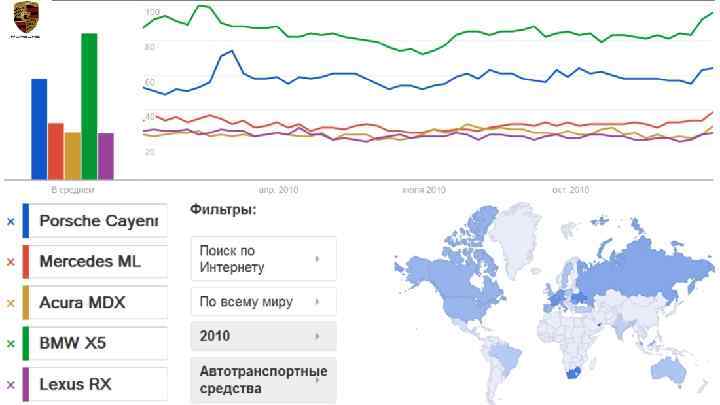Click the 'окт. 2010' timeline label
Viewport: 720px width, 405px height.
(571, 189)
